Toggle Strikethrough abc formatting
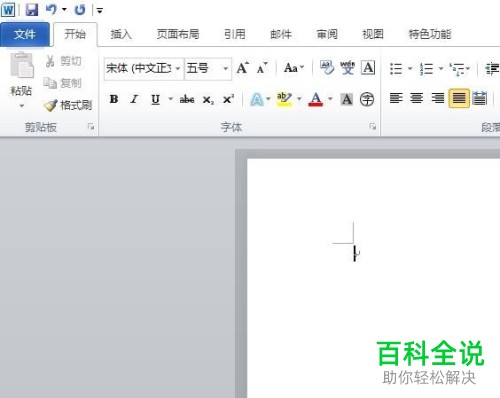This screenshot has width=500, height=398. (x=187, y=99)
